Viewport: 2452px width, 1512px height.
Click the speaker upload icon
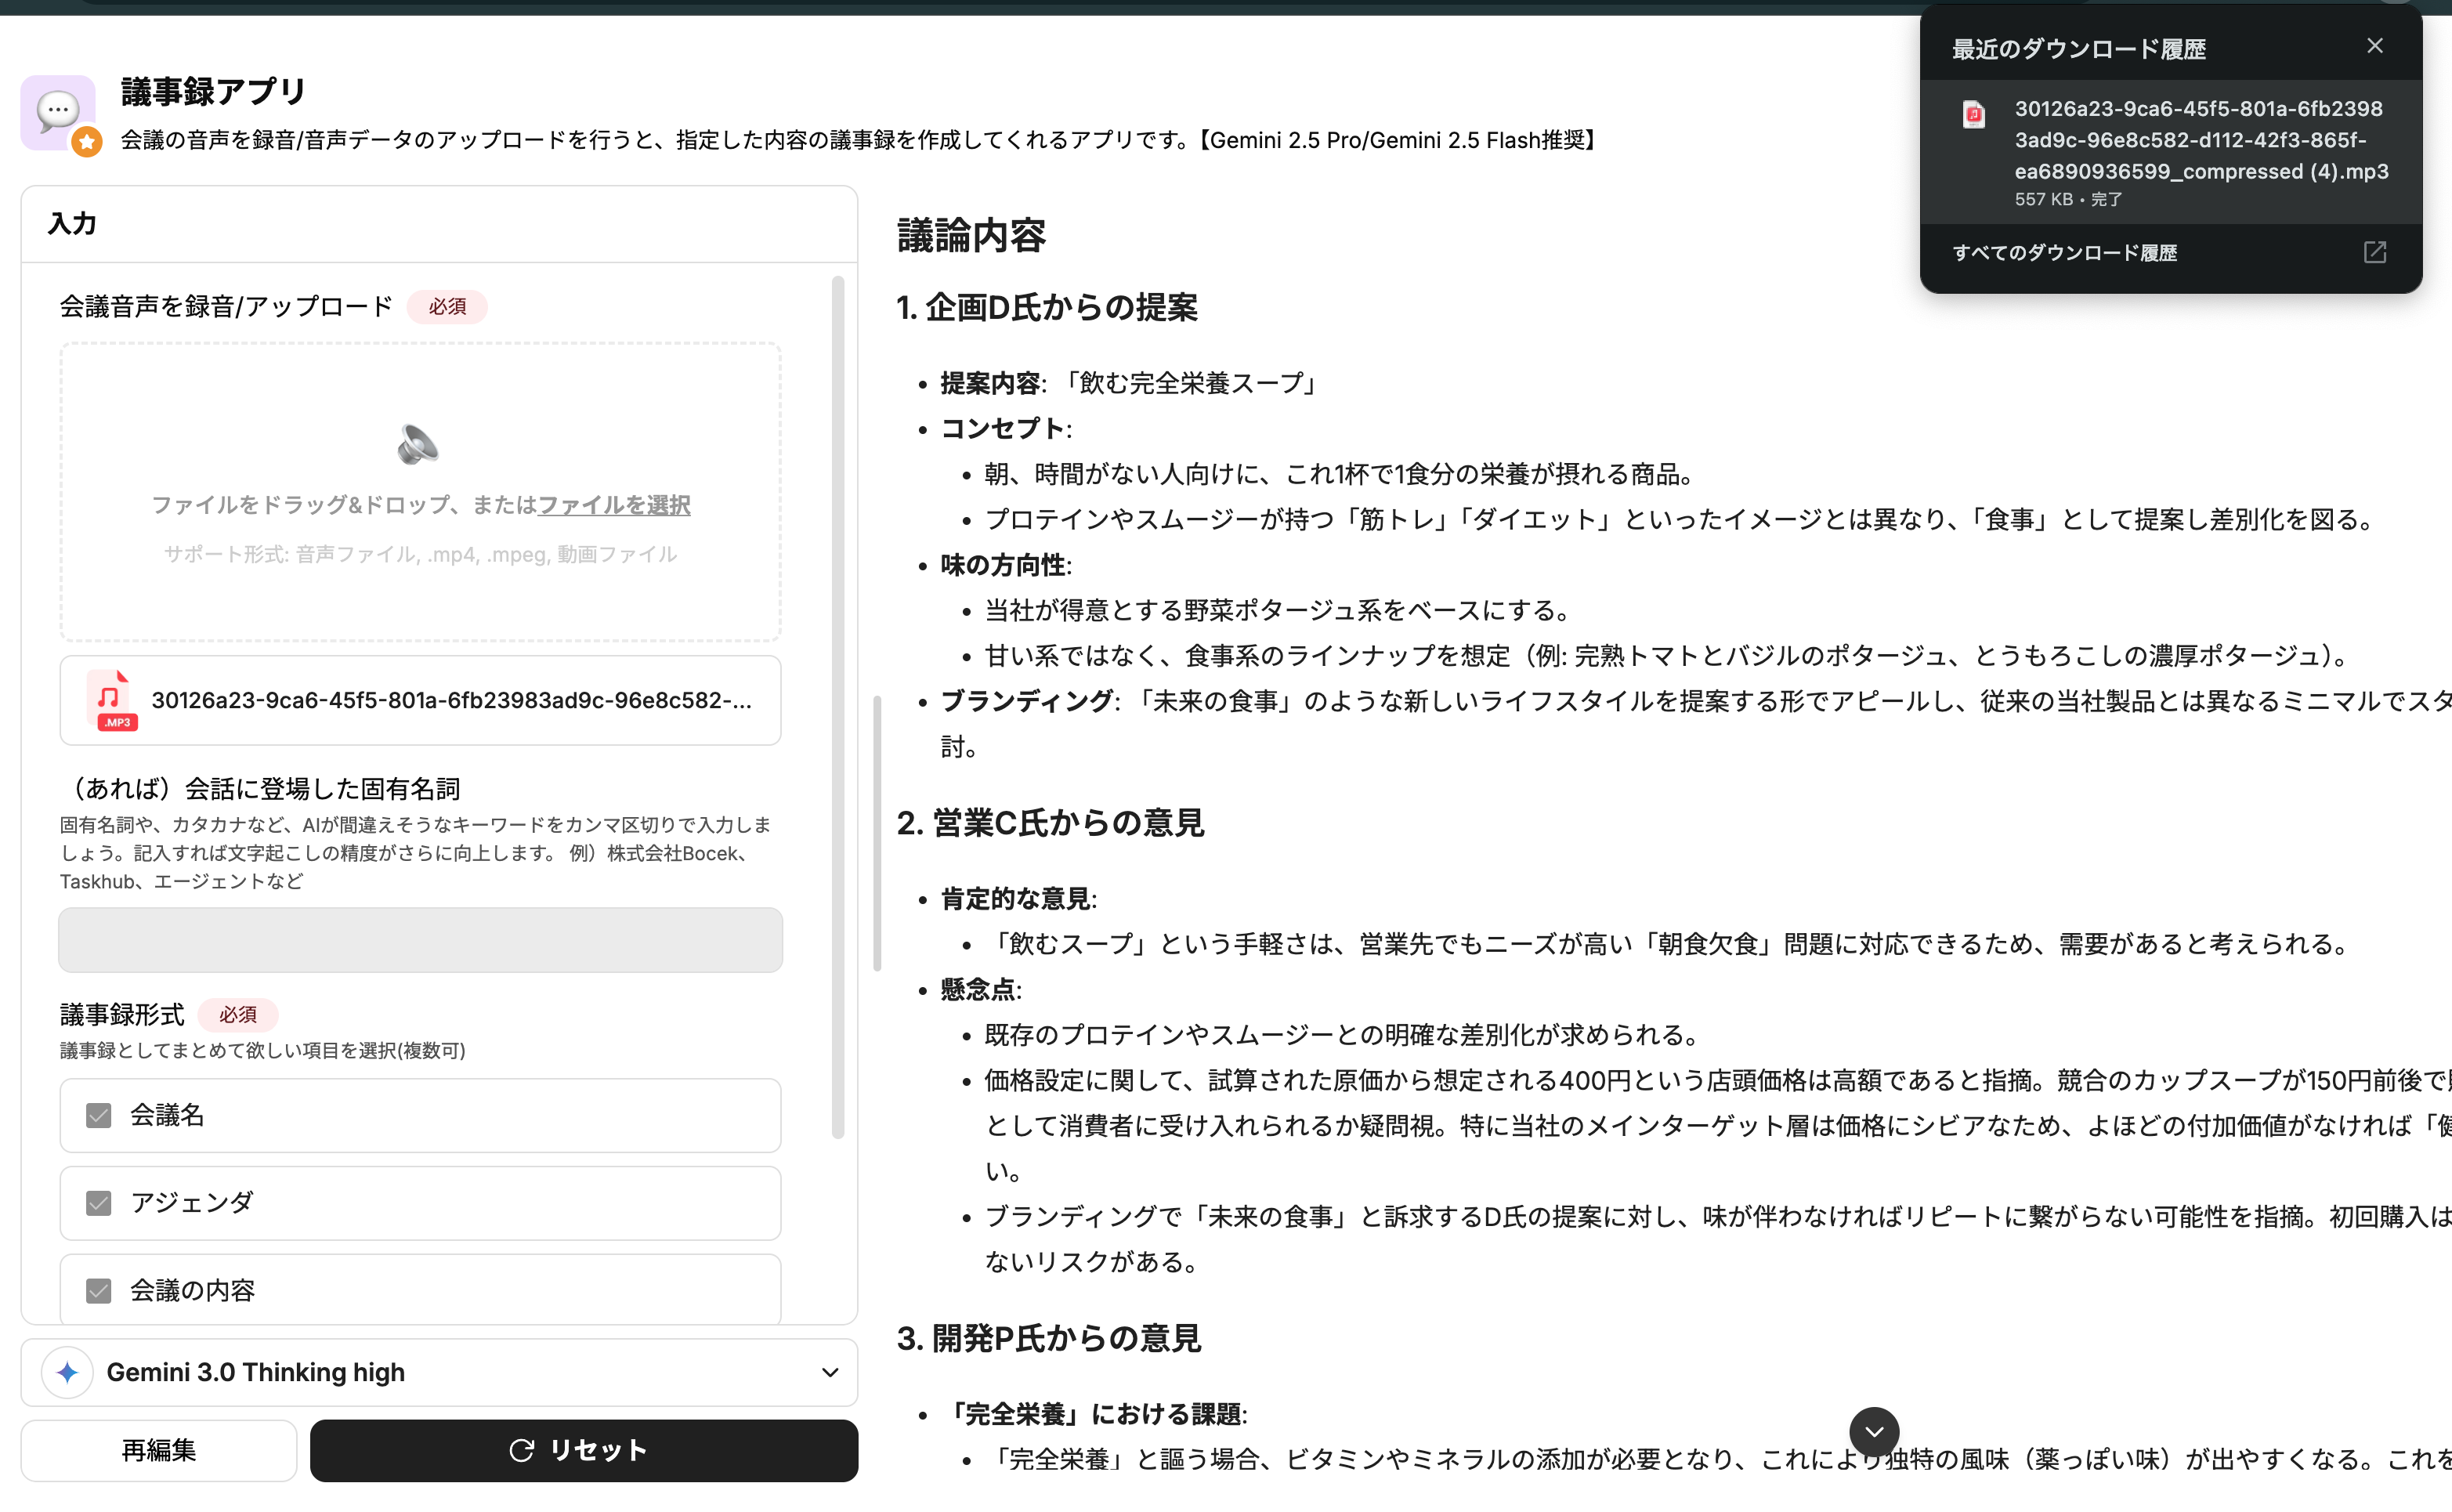click(x=418, y=445)
